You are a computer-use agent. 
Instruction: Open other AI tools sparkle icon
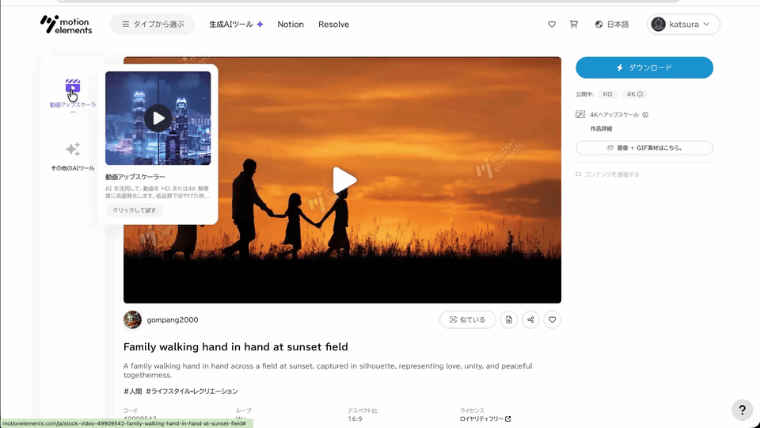tap(72, 149)
